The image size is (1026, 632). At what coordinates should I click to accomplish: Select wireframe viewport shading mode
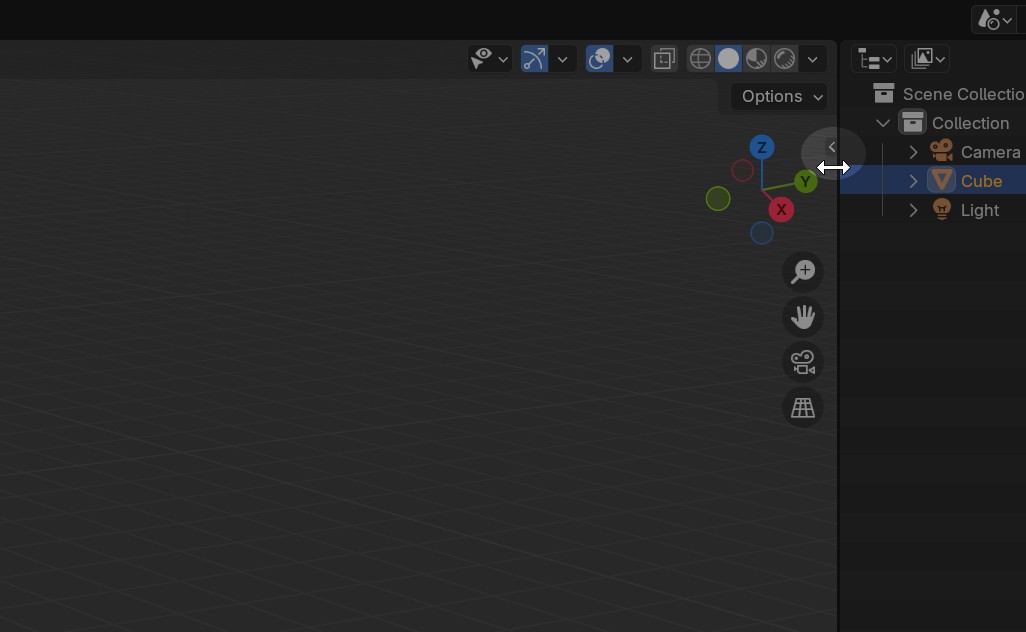(x=700, y=59)
